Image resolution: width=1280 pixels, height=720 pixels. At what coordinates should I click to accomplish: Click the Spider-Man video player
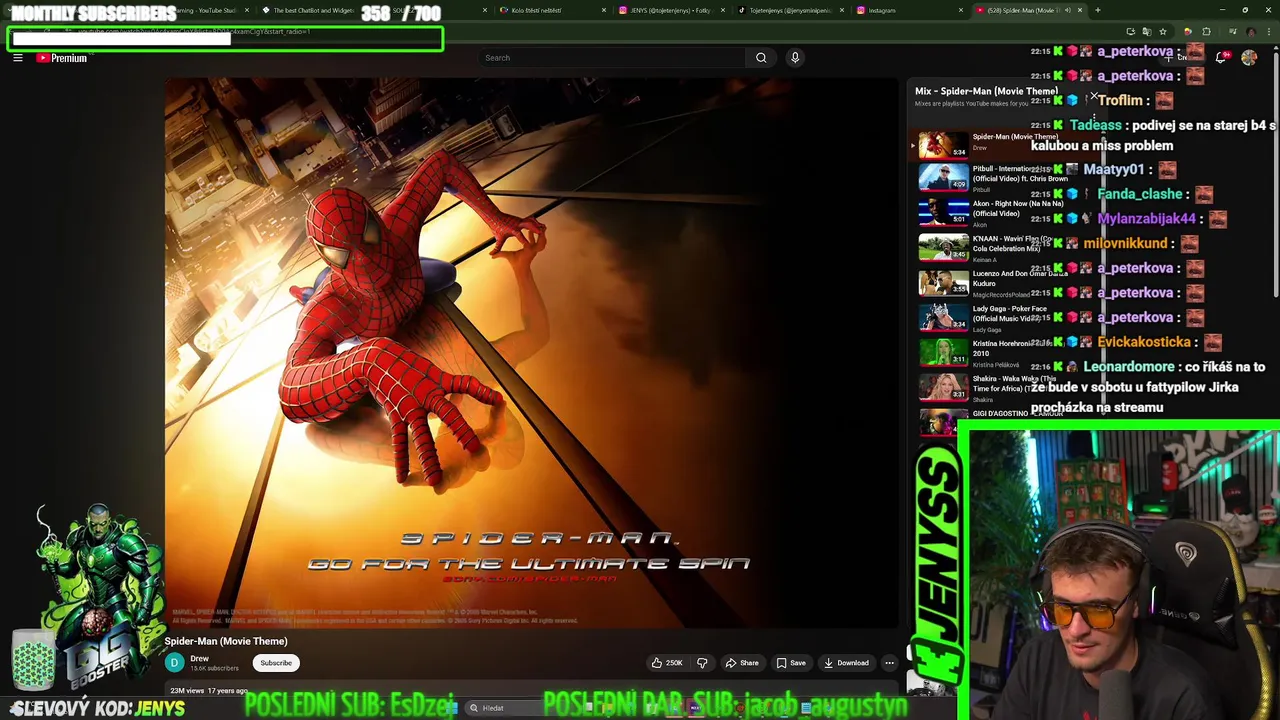(x=532, y=352)
